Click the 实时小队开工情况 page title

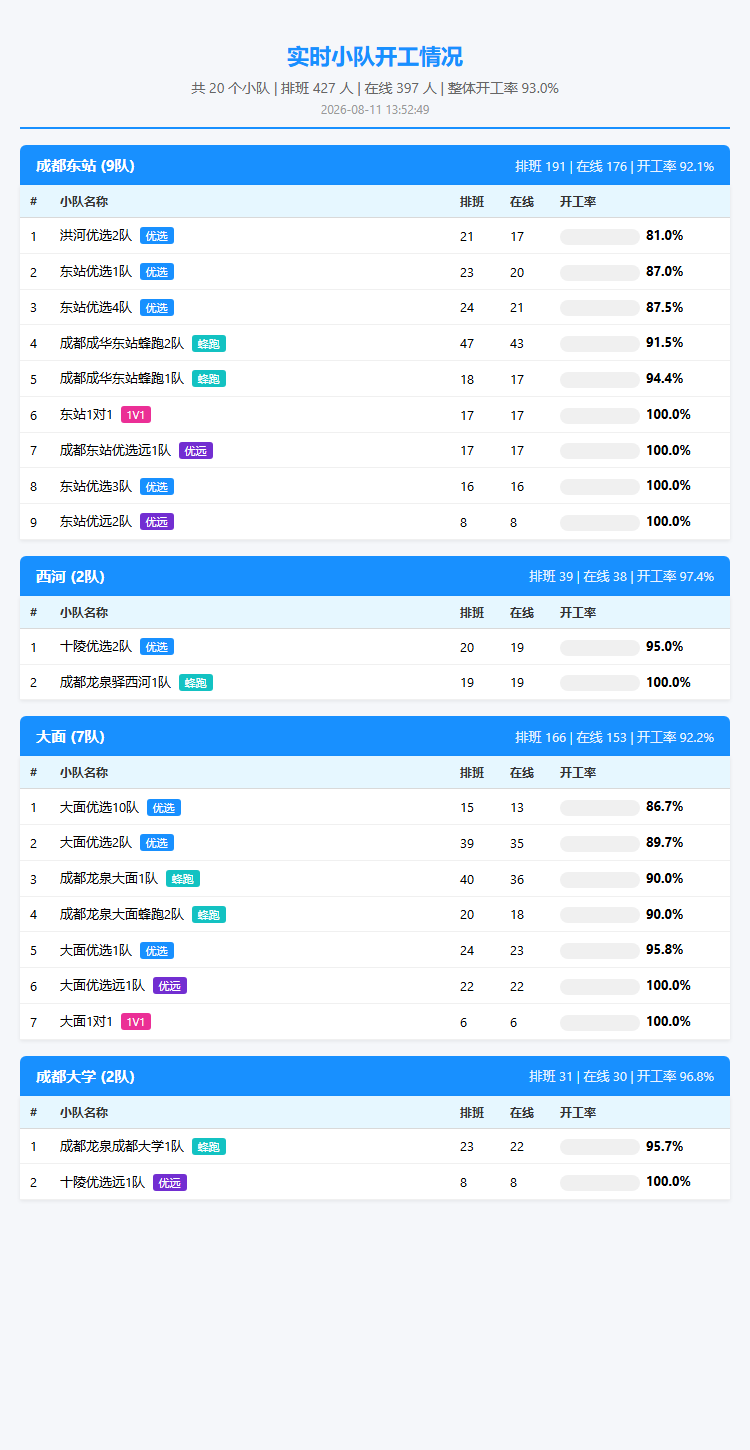tap(375, 57)
